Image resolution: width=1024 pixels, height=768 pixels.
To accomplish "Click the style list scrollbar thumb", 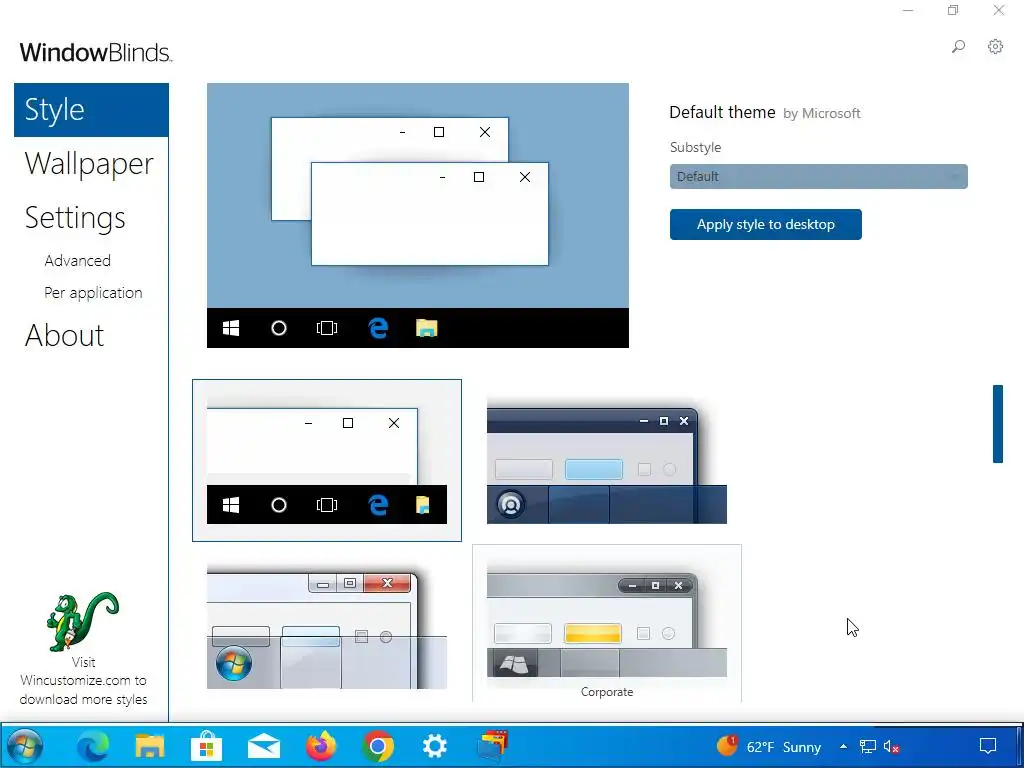I will click(x=997, y=424).
